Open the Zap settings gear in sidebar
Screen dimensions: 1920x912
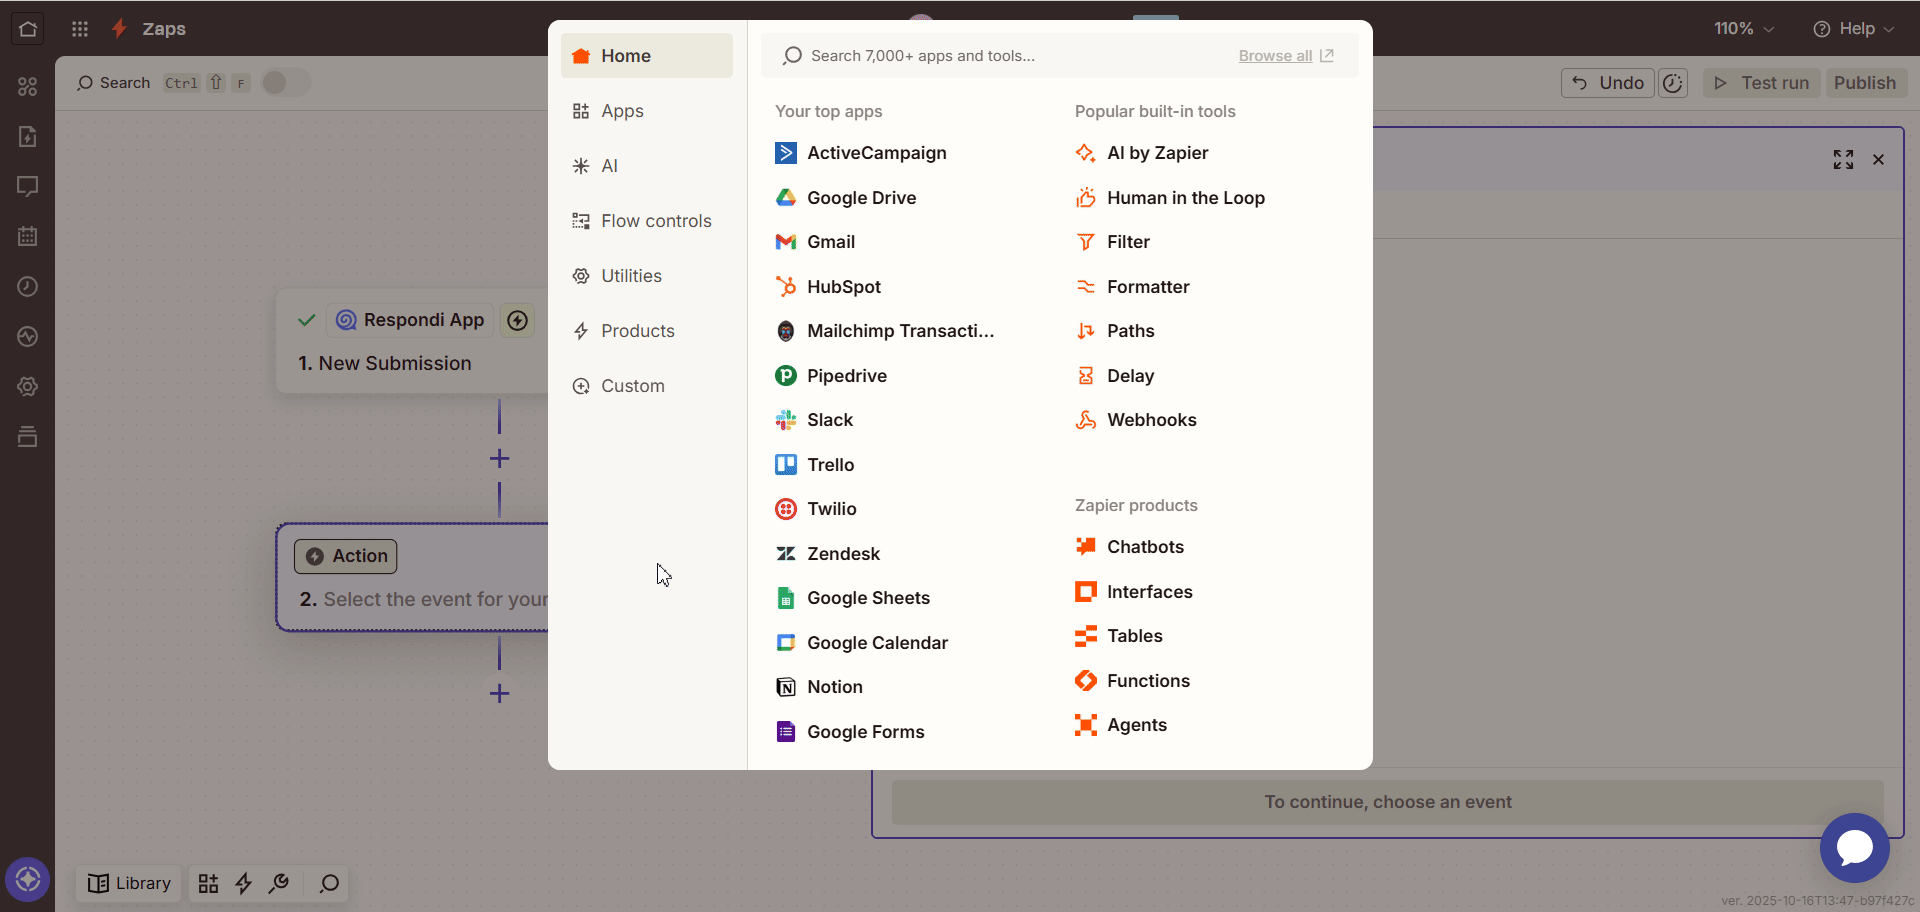tap(28, 387)
